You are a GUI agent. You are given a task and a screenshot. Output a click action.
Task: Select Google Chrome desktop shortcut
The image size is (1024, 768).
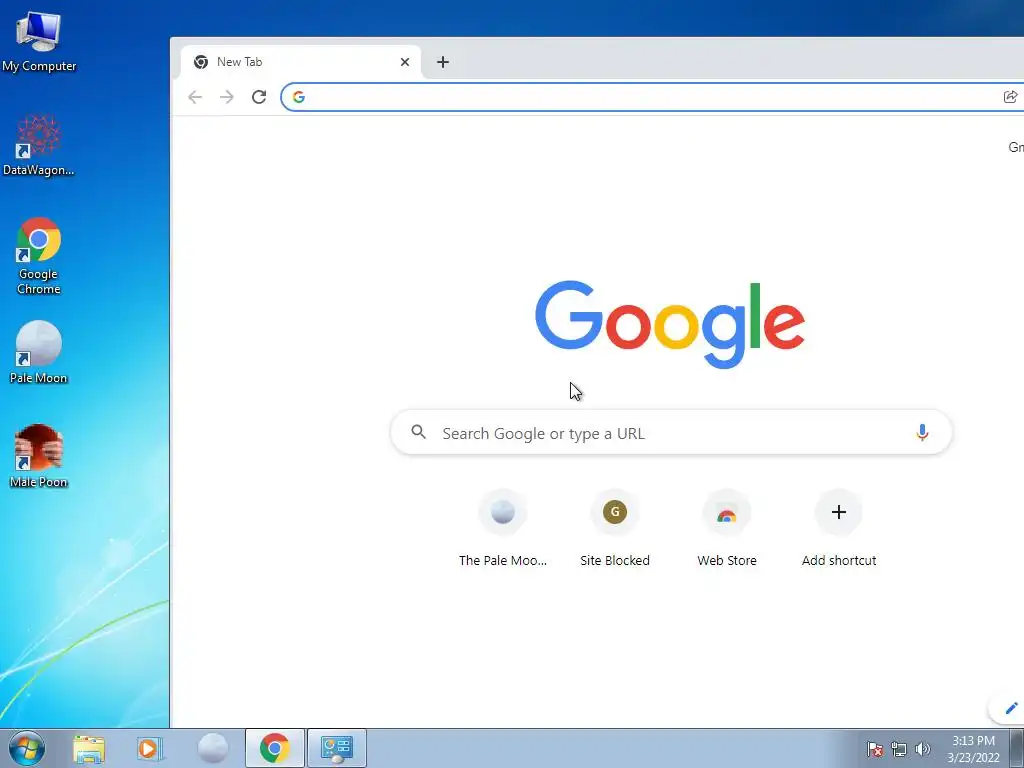(39, 257)
